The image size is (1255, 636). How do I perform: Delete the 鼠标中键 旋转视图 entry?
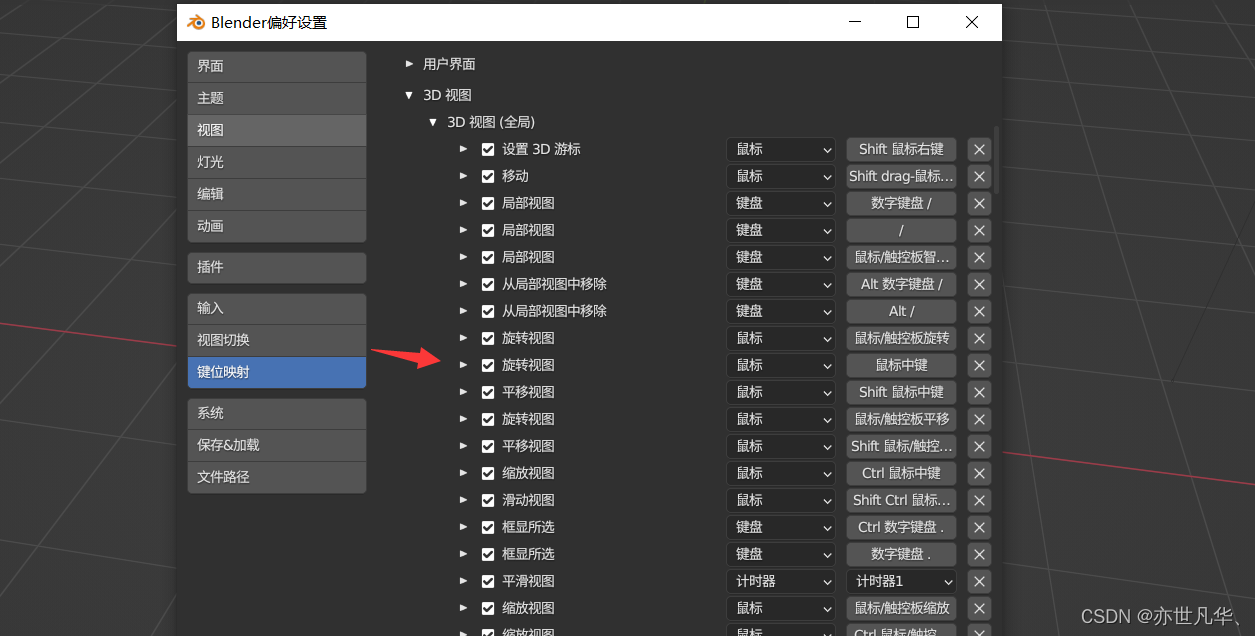click(979, 365)
